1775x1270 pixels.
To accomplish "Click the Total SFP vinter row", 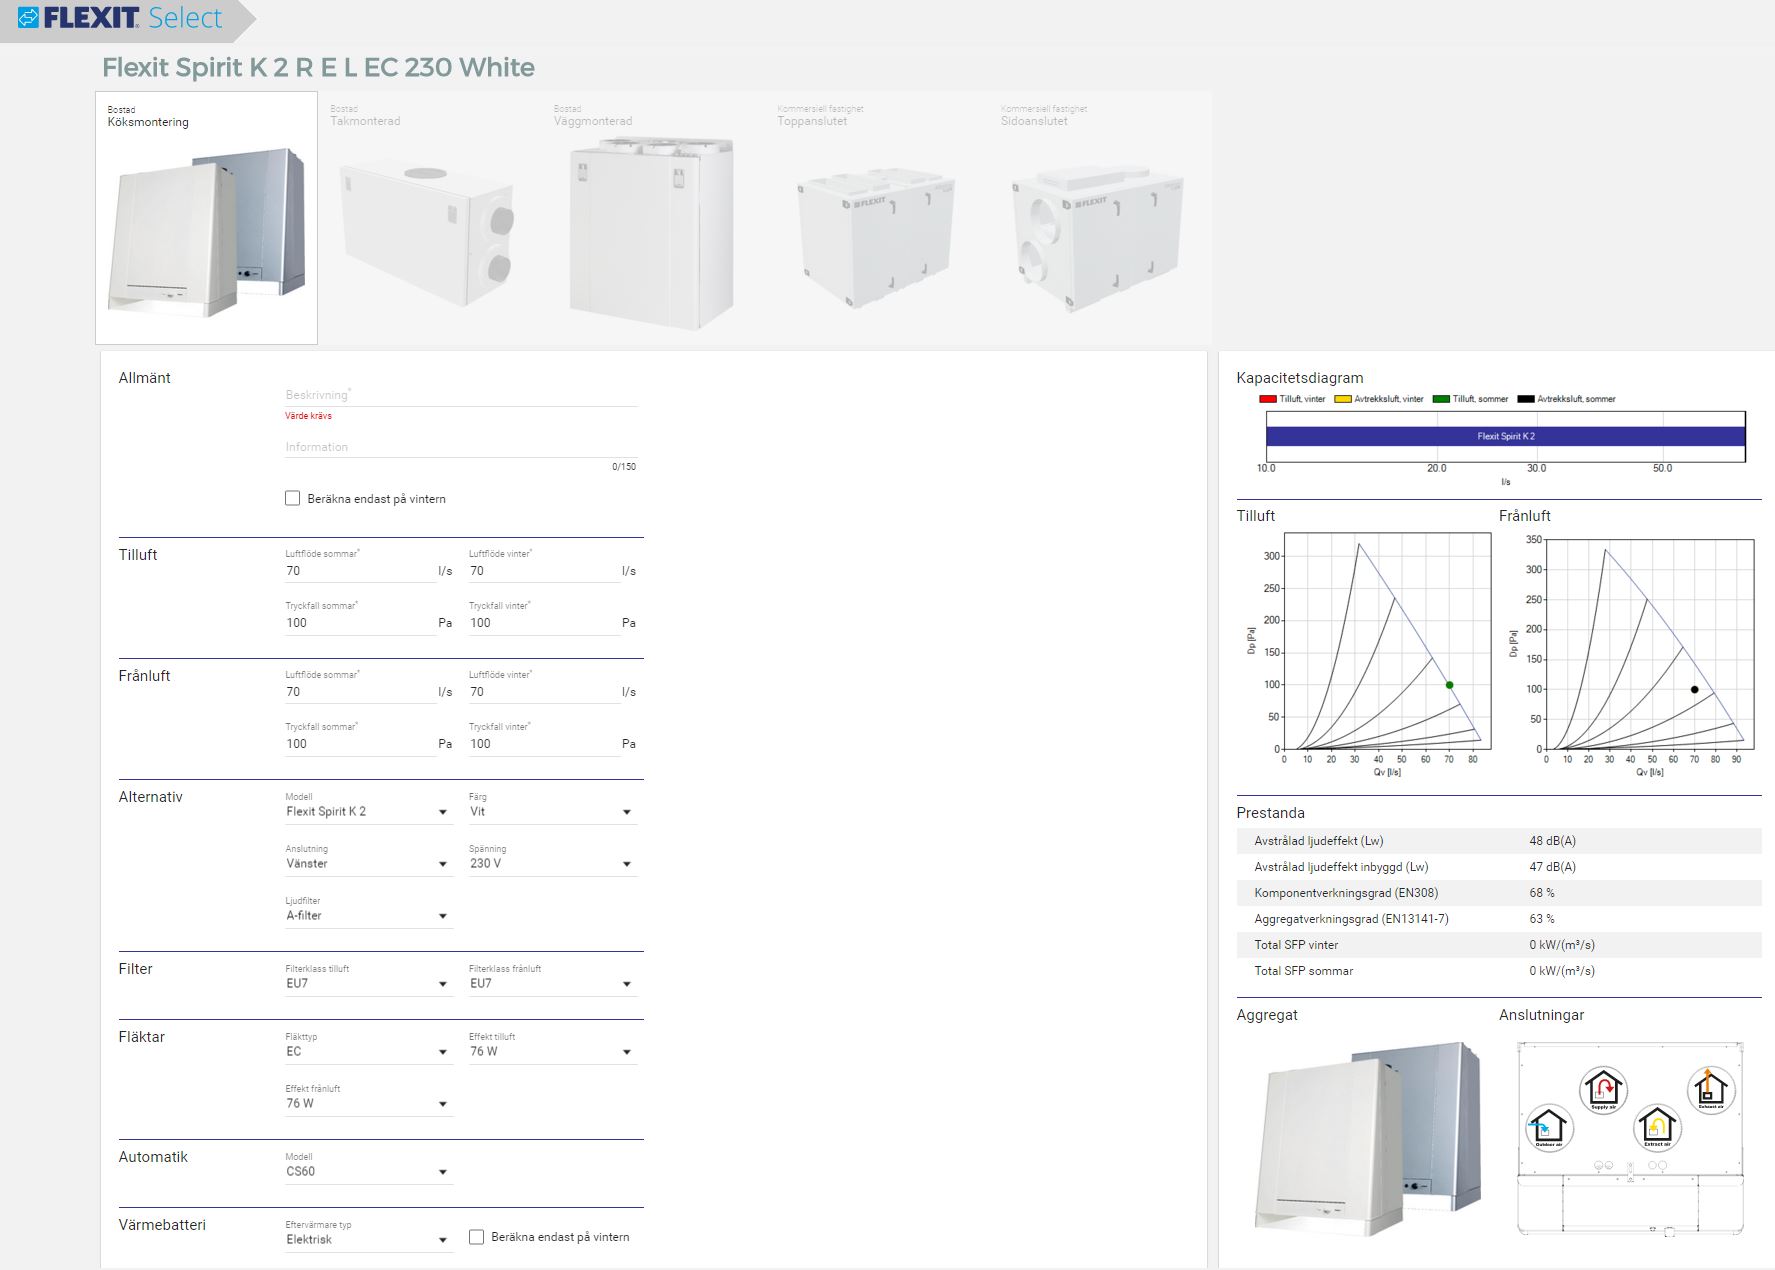I will (x=1499, y=945).
